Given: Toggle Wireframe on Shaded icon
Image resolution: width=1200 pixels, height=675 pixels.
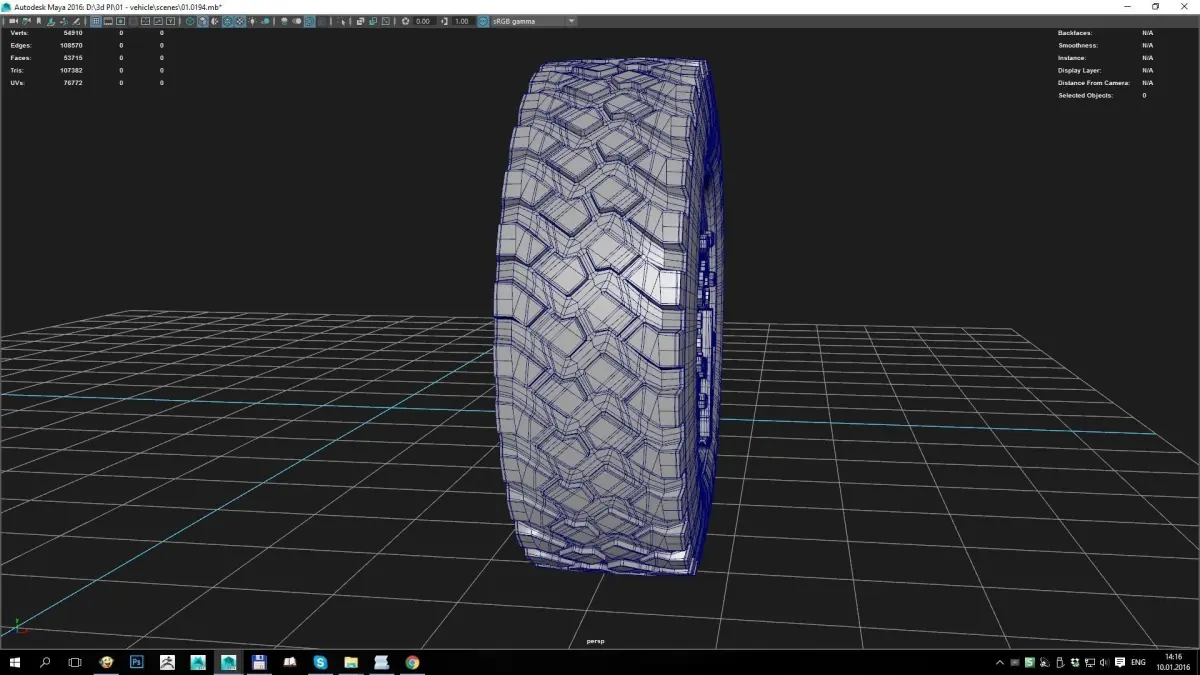Looking at the screenshot, I should [x=227, y=21].
